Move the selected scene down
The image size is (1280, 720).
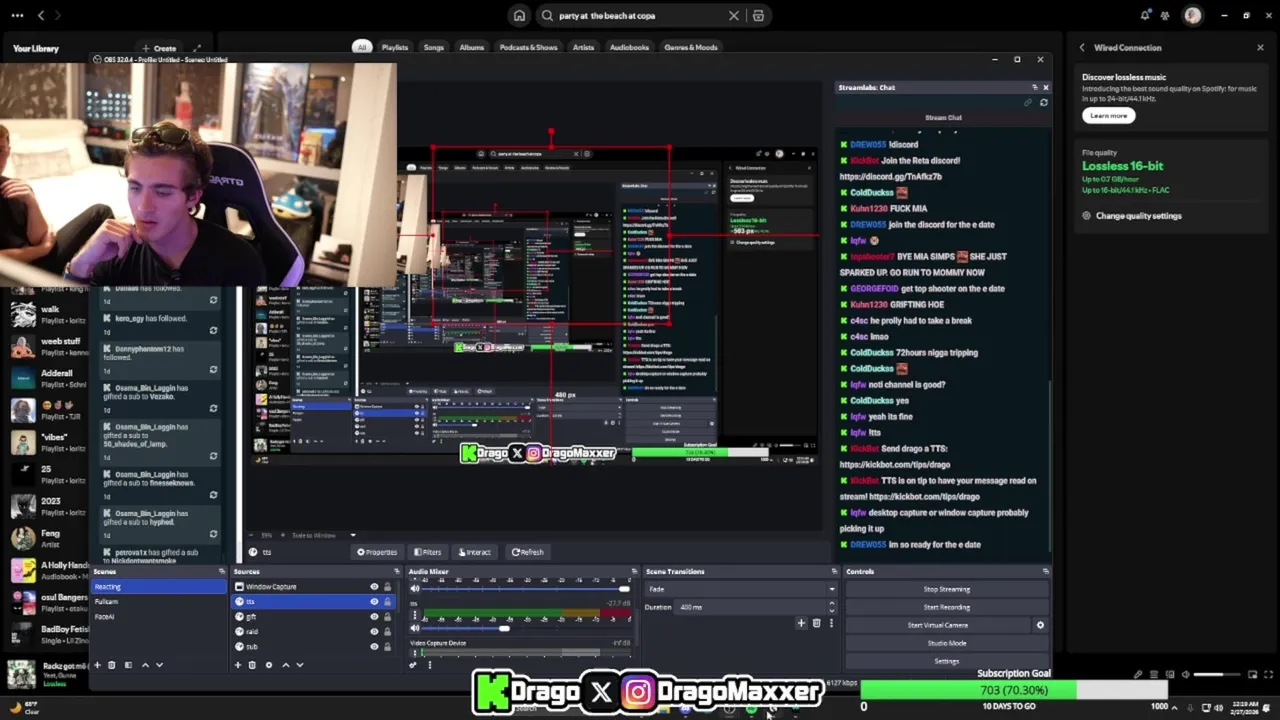tap(159, 665)
